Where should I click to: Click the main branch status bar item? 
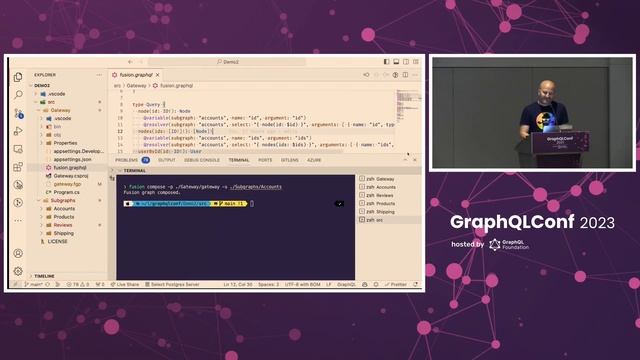tap(34, 284)
